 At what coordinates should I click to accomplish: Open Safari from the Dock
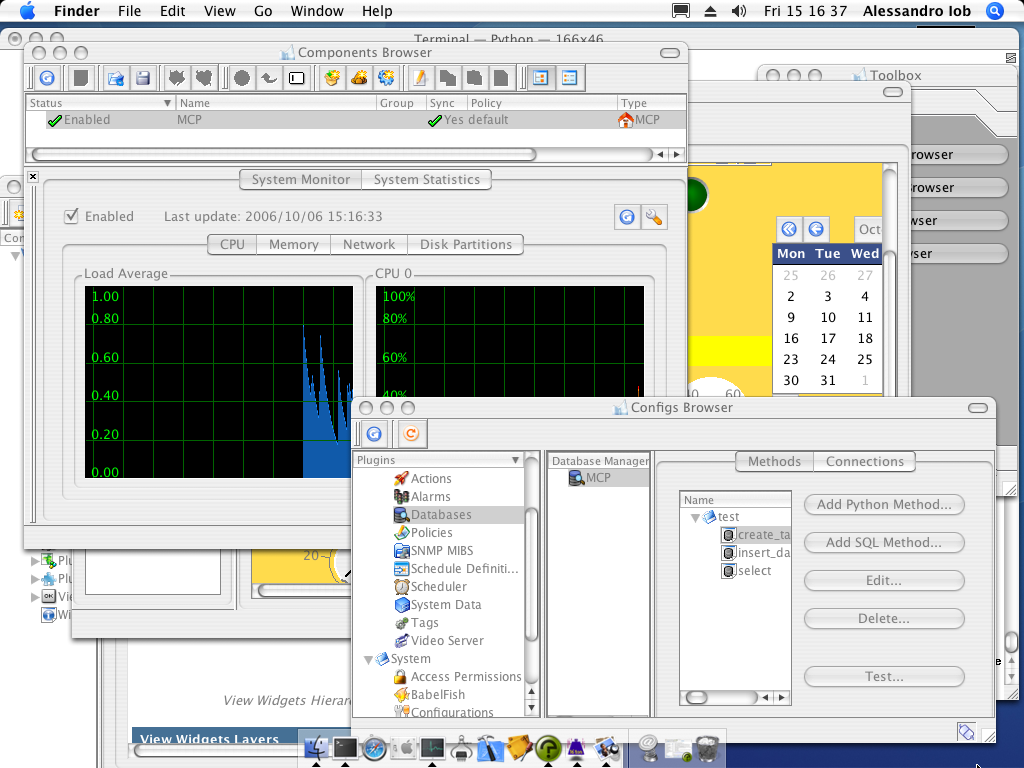(x=374, y=747)
